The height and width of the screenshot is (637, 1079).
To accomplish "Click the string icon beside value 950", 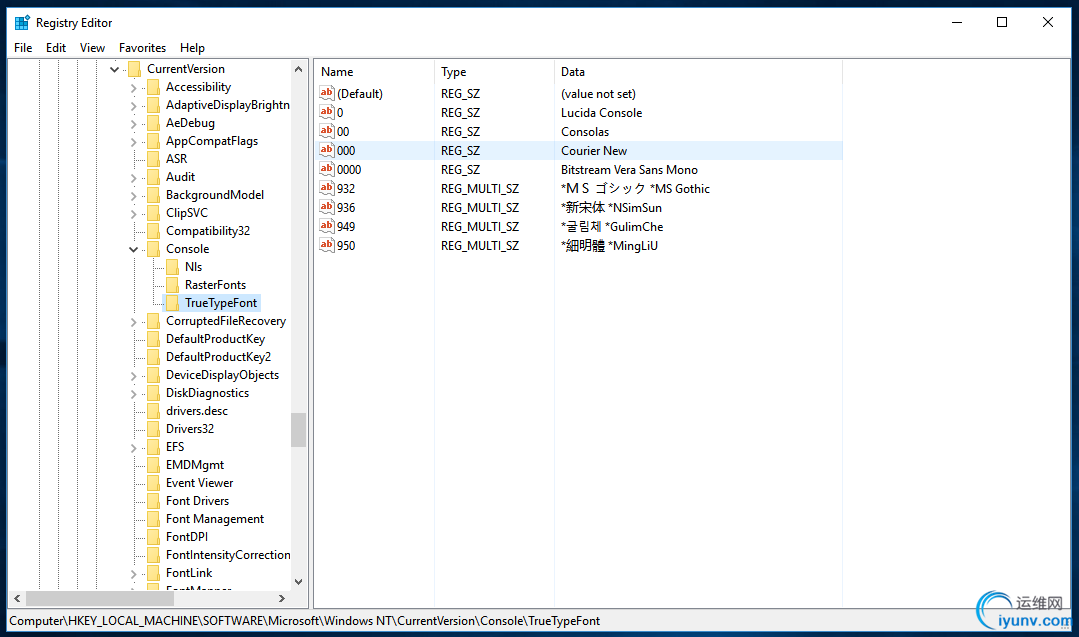I will coord(327,245).
